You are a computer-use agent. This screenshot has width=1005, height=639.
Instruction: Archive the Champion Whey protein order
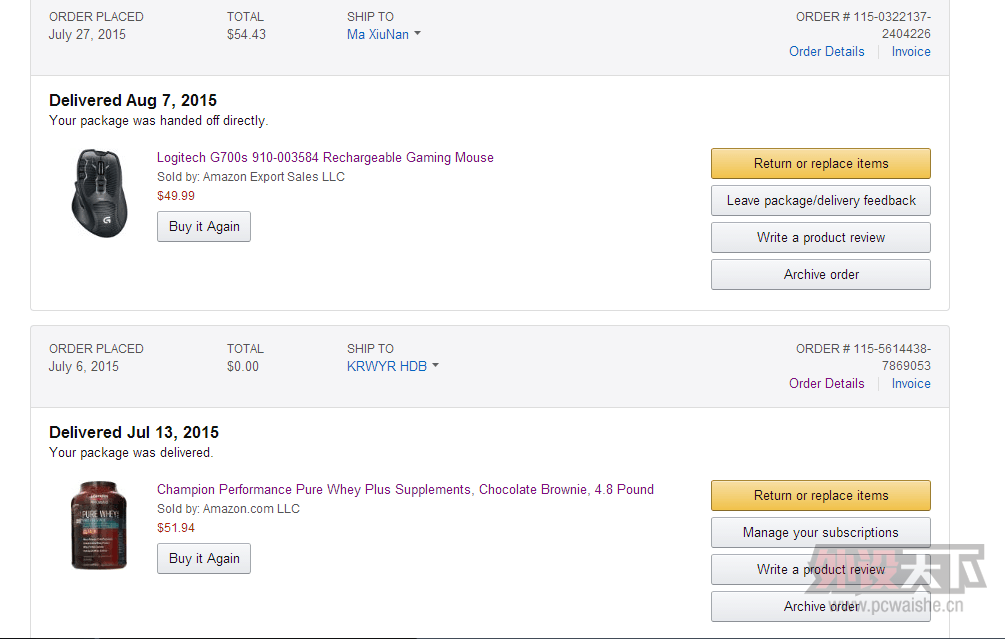tap(820, 606)
